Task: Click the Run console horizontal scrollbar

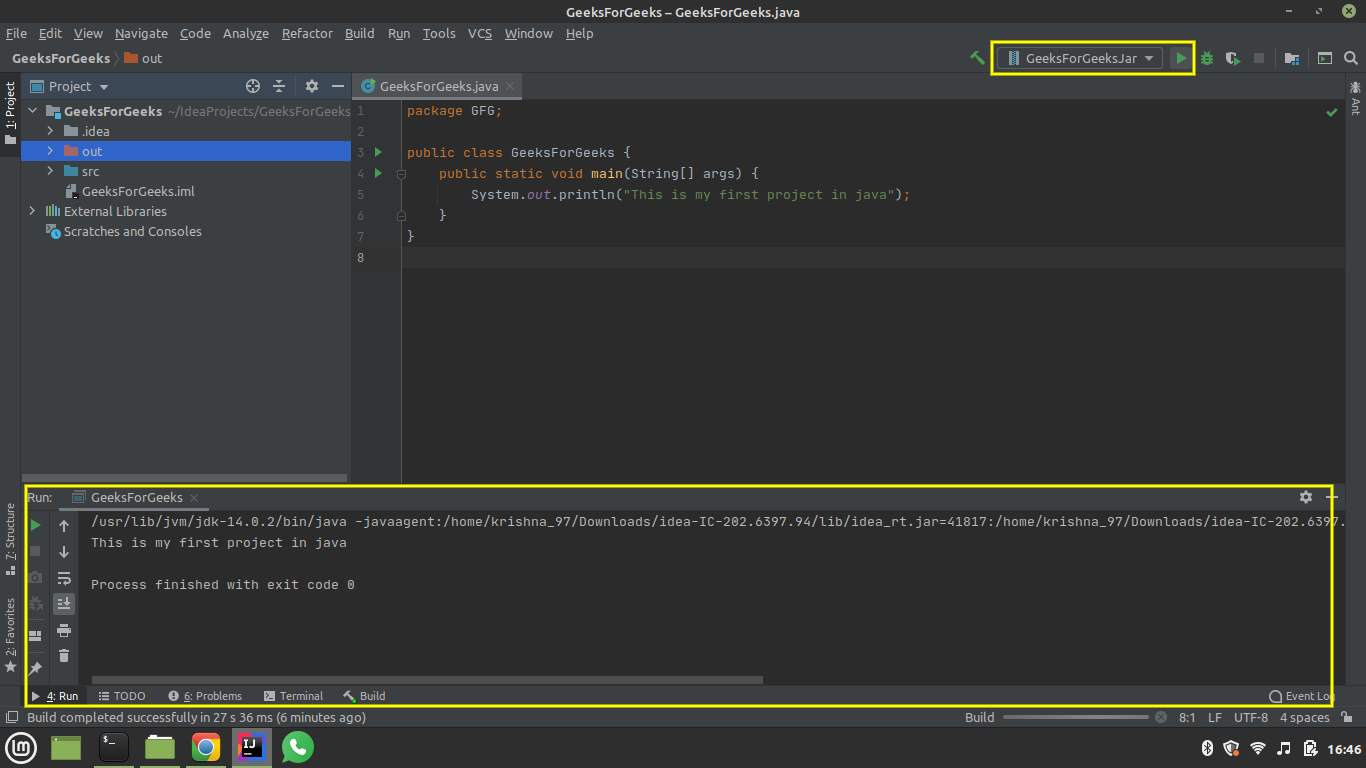Action: click(427, 680)
